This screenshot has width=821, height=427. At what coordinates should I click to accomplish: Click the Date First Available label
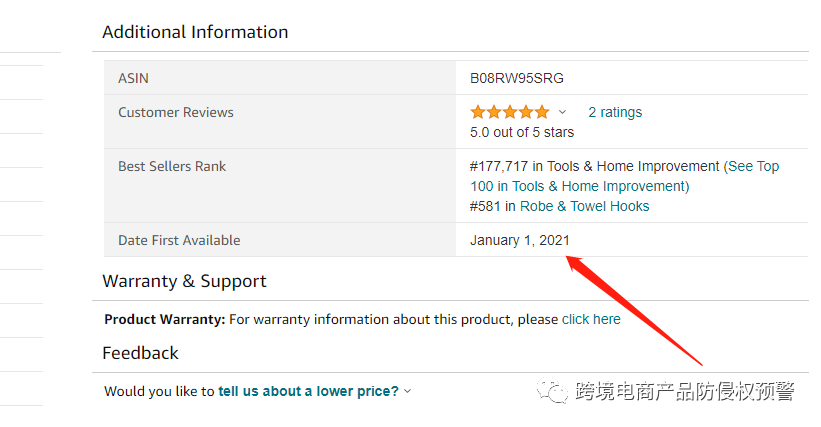pos(179,240)
